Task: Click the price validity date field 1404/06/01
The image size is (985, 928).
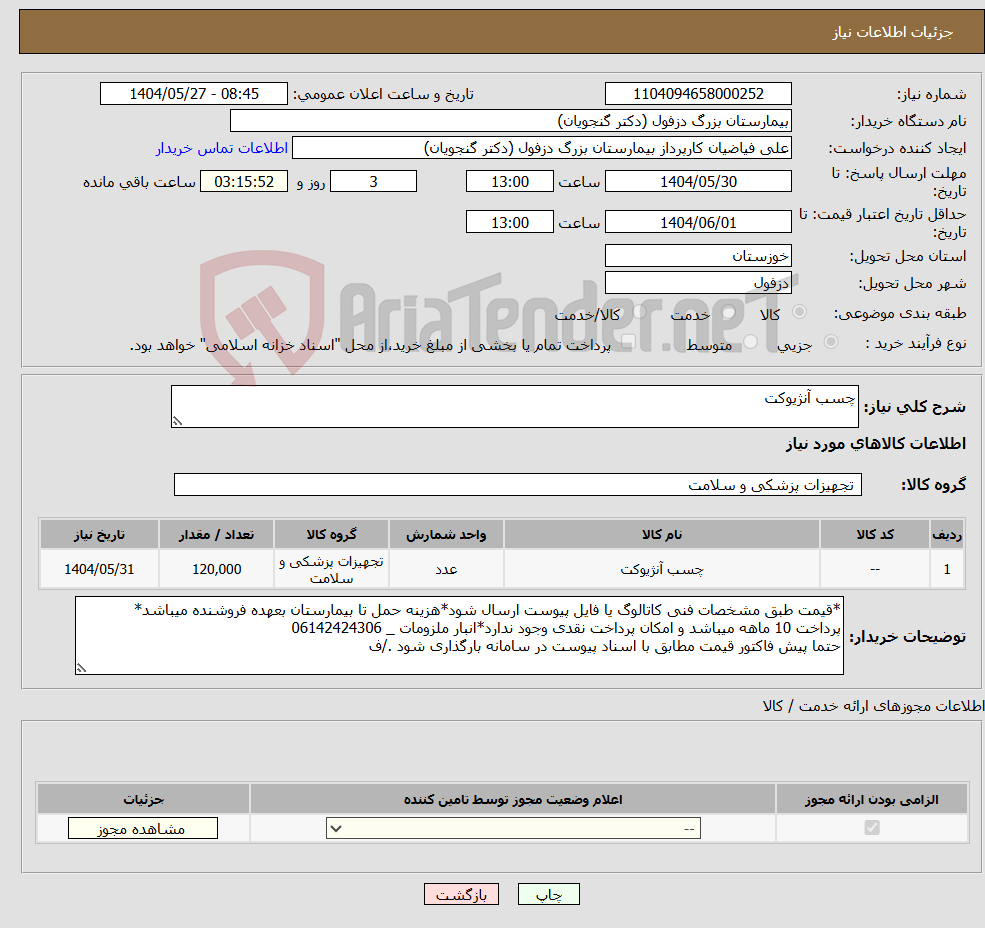Action: tap(698, 221)
